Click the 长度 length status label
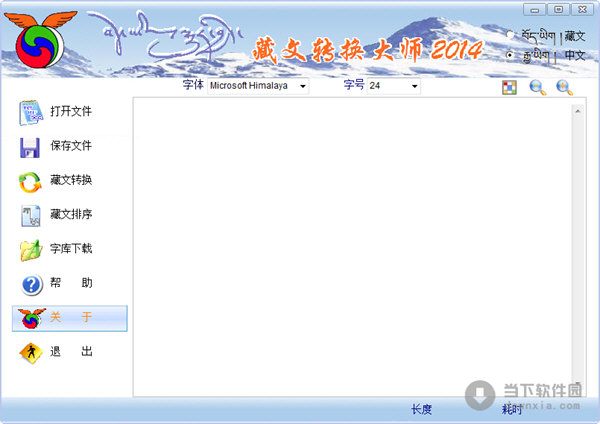This screenshot has width=600, height=424. [421, 409]
